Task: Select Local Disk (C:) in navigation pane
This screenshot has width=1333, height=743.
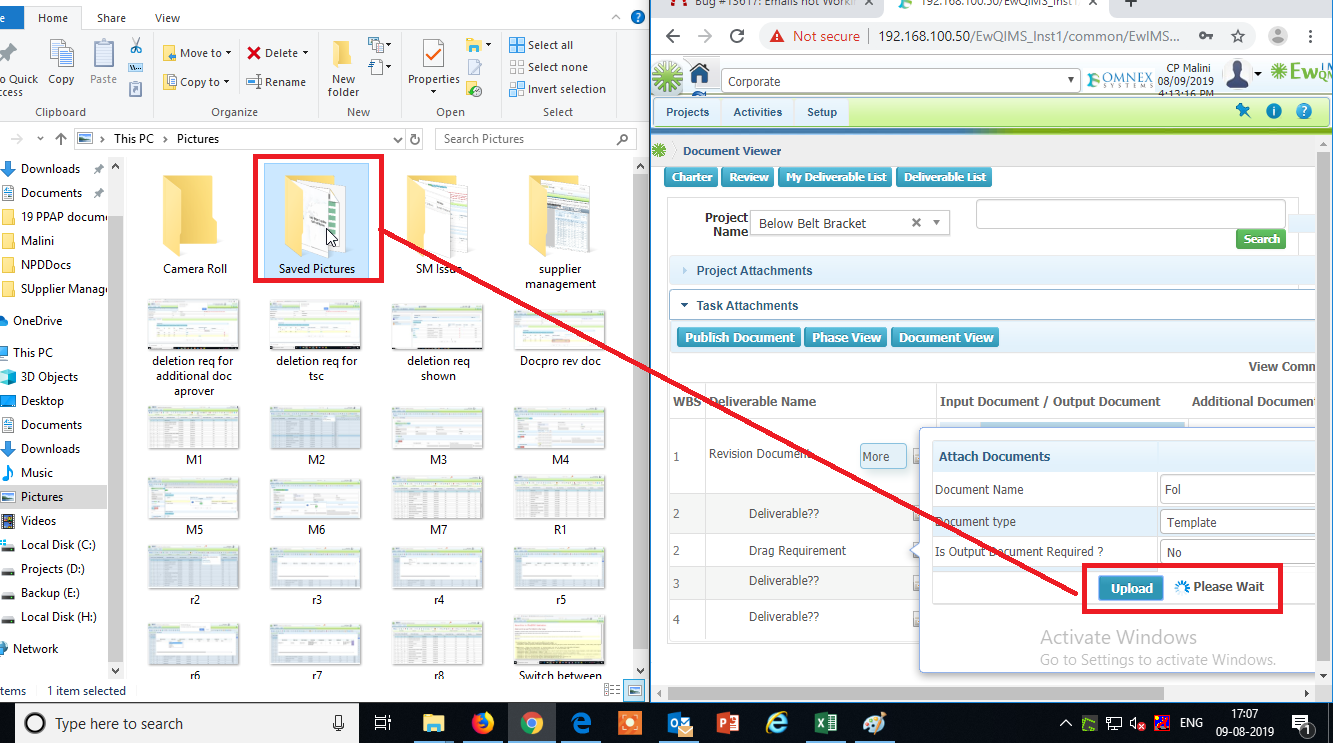Action: tap(58, 545)
